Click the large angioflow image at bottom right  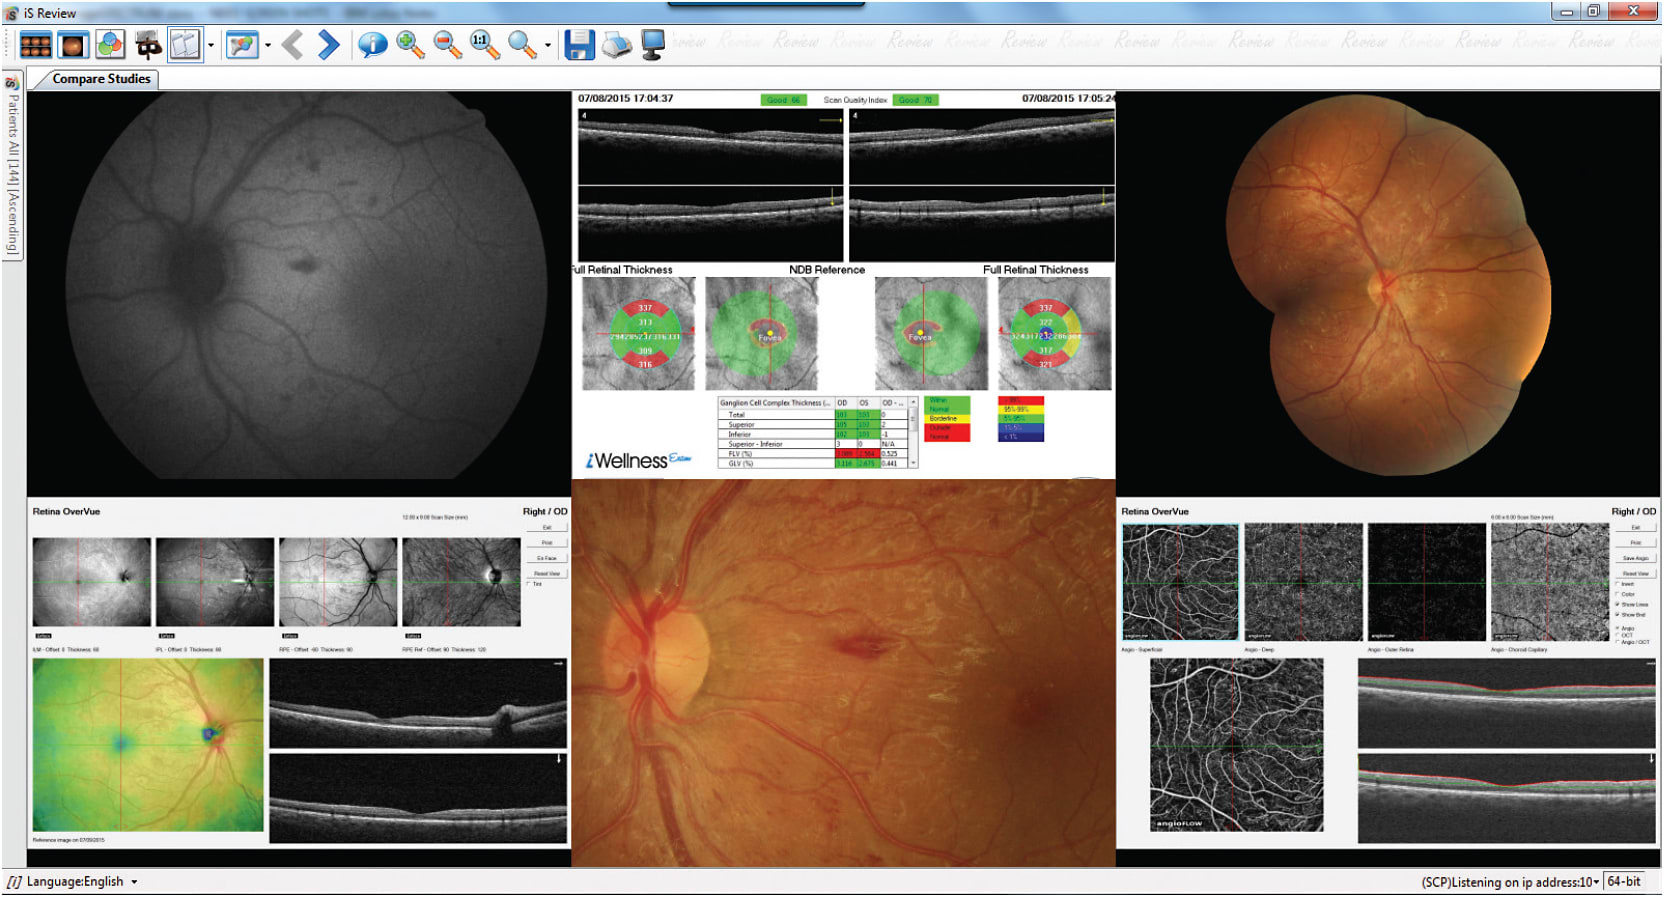[x=1236, y=745]
